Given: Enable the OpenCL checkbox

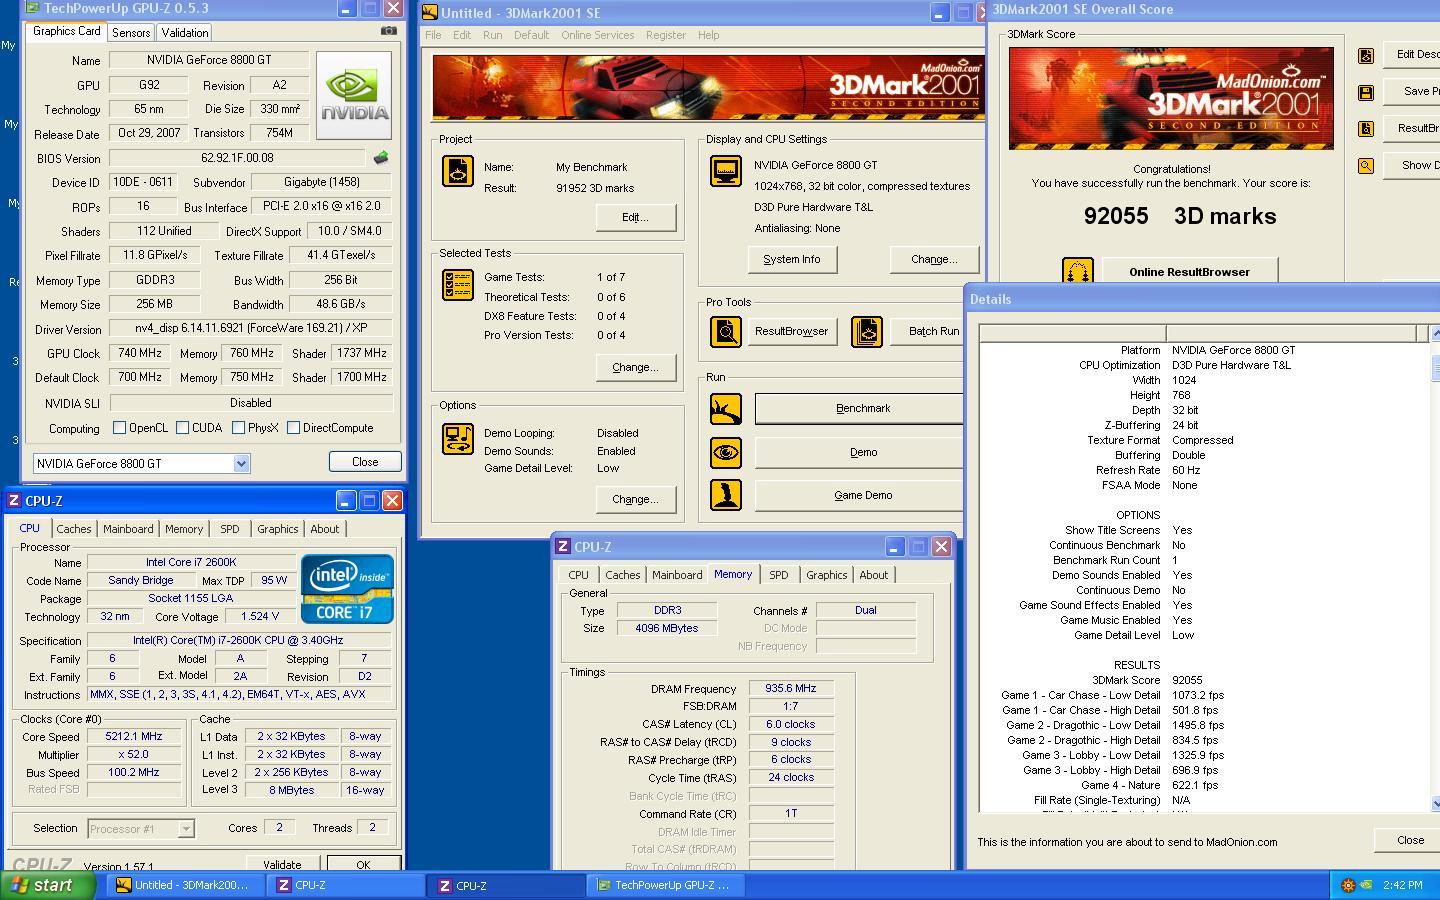Looking at the screenshot, I should pos(120,428).
